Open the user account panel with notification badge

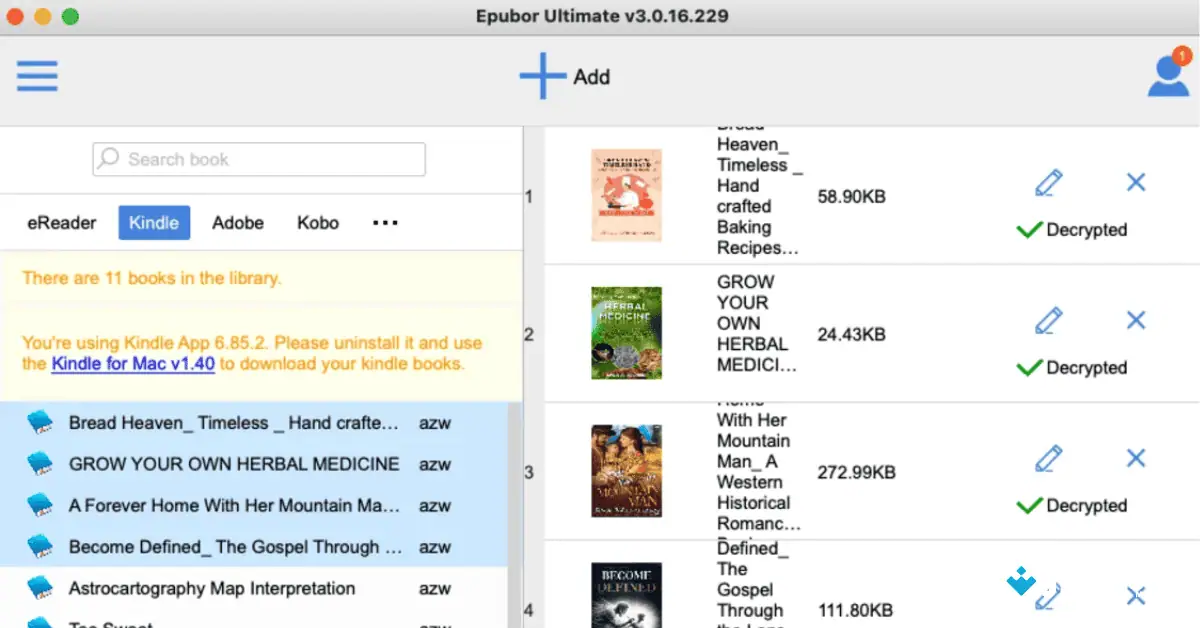tap(1168, 76)
